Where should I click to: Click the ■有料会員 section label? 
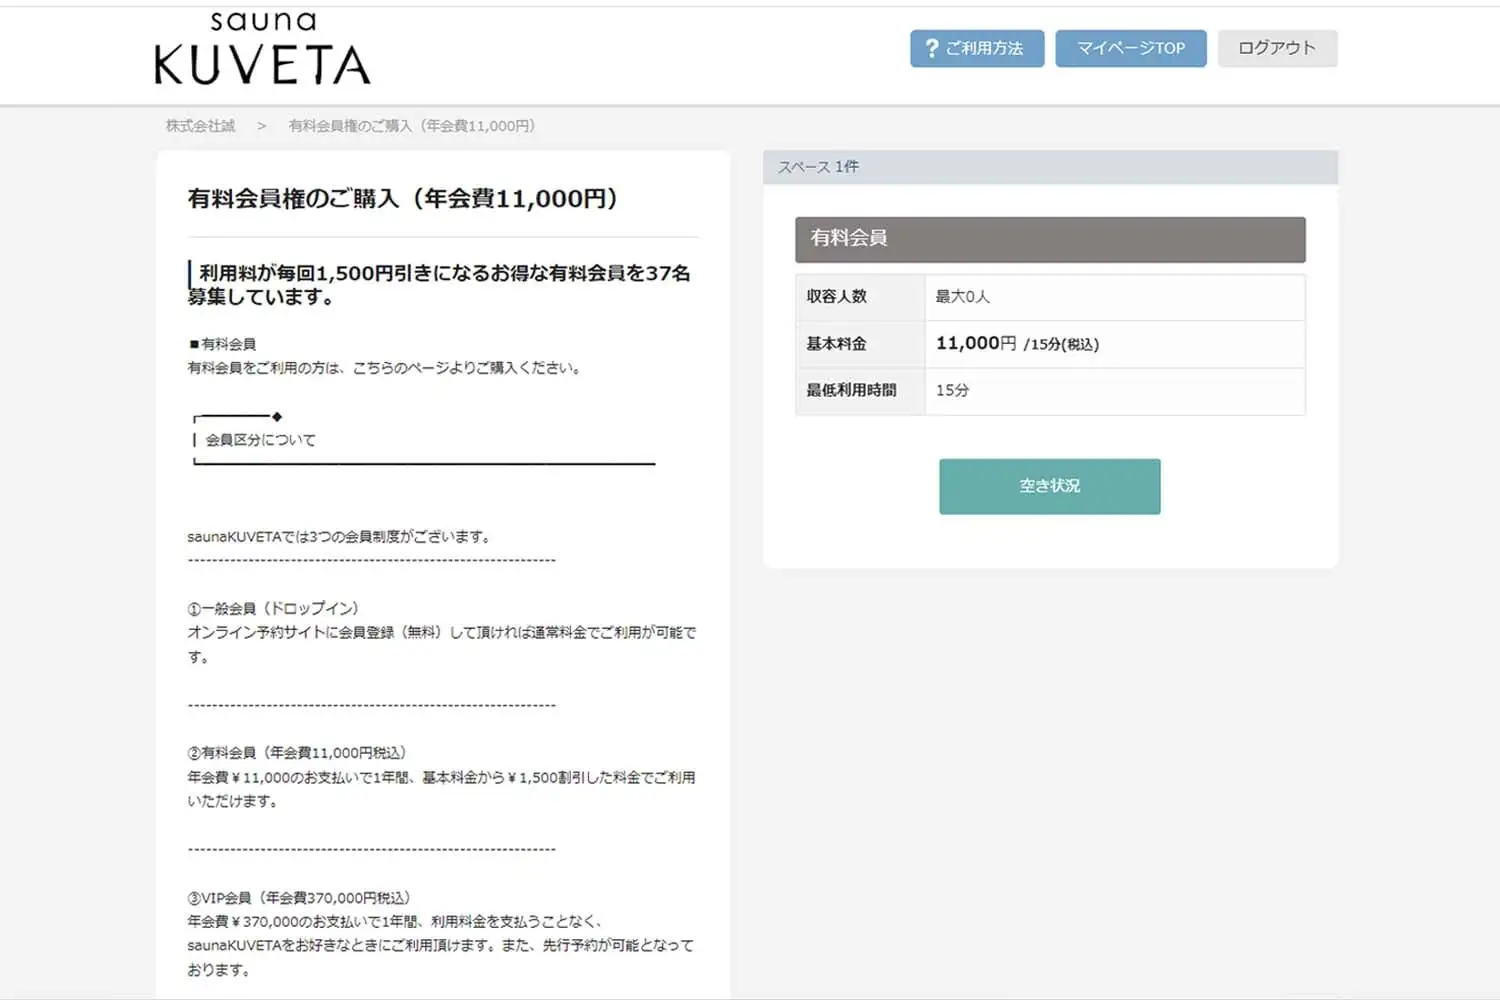click(222, 344)
